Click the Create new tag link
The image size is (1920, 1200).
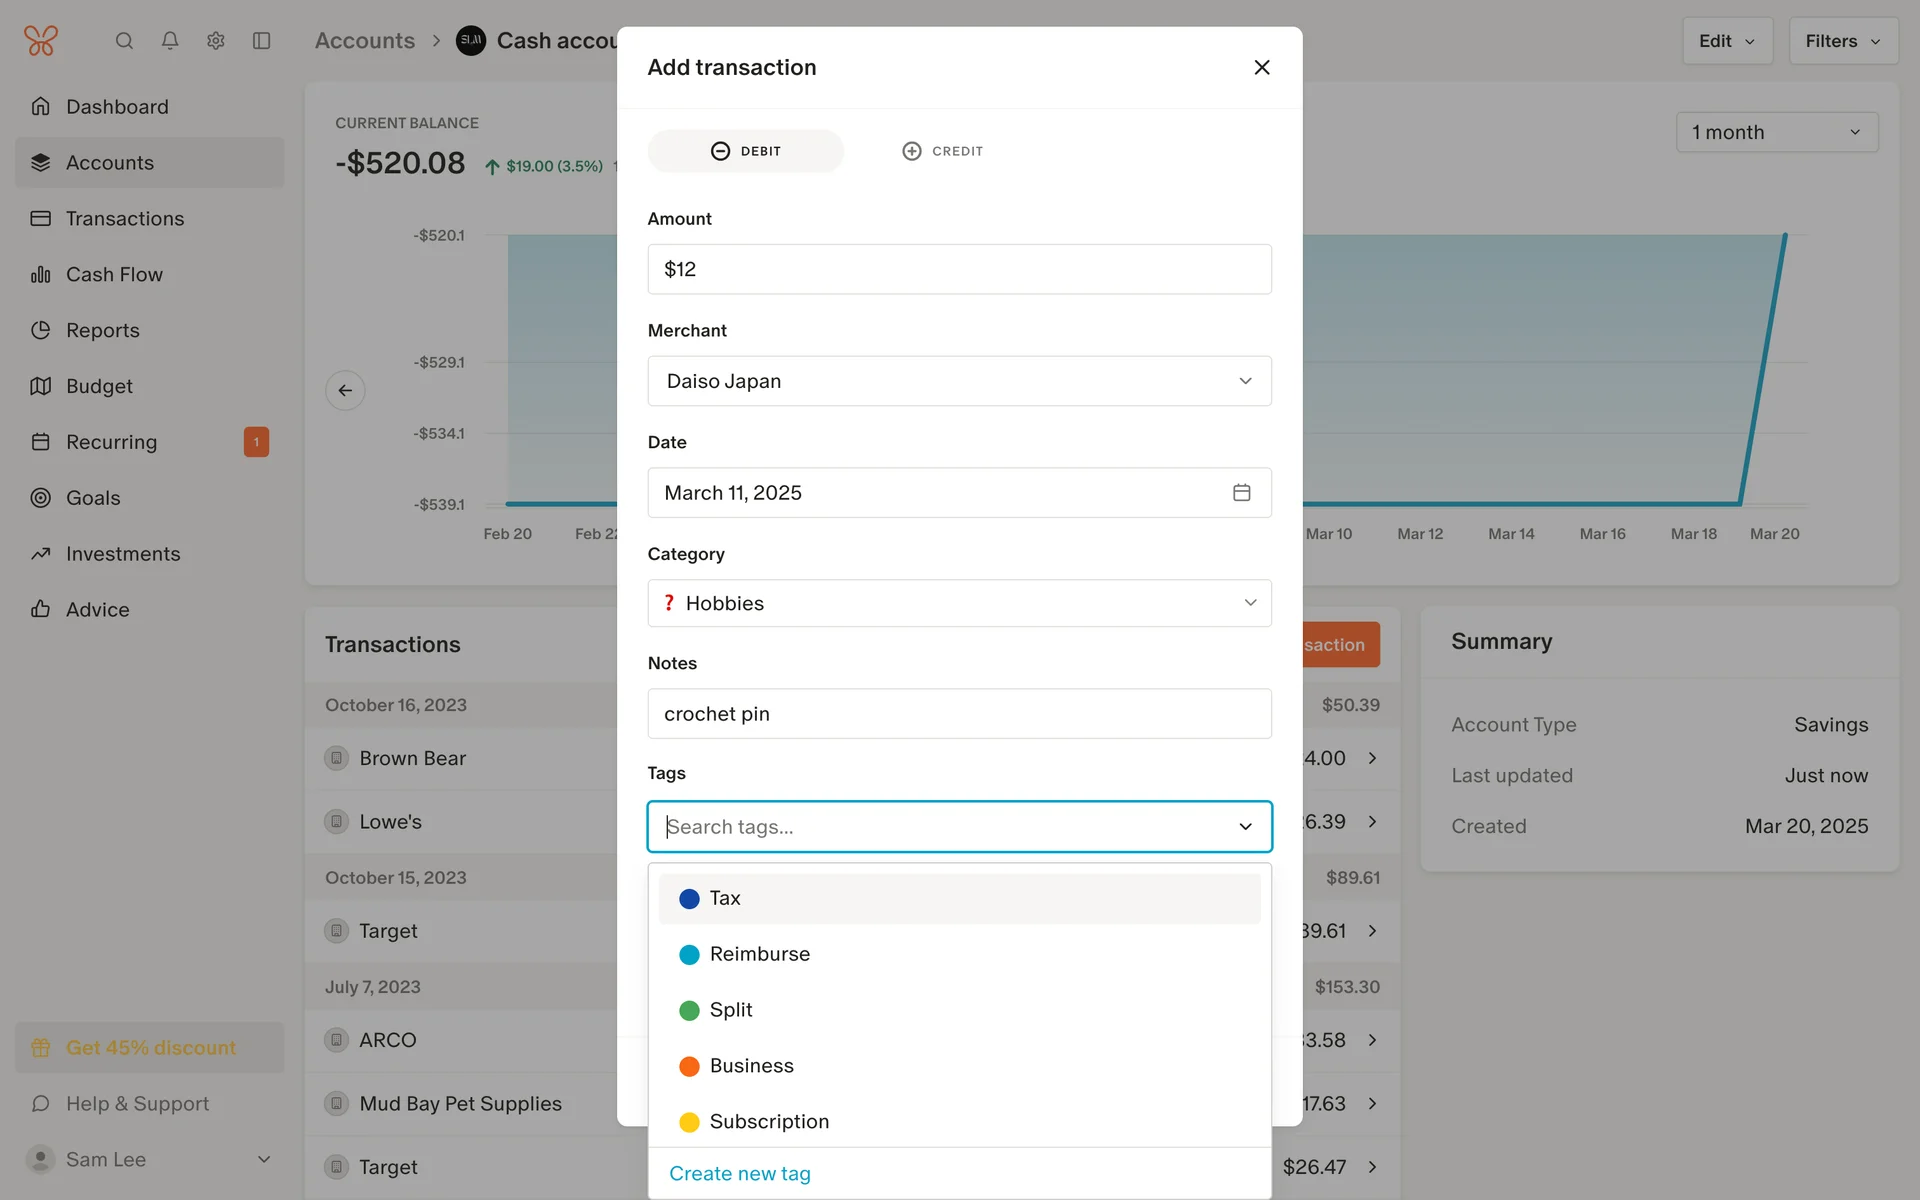click(x=739, y=1173)
